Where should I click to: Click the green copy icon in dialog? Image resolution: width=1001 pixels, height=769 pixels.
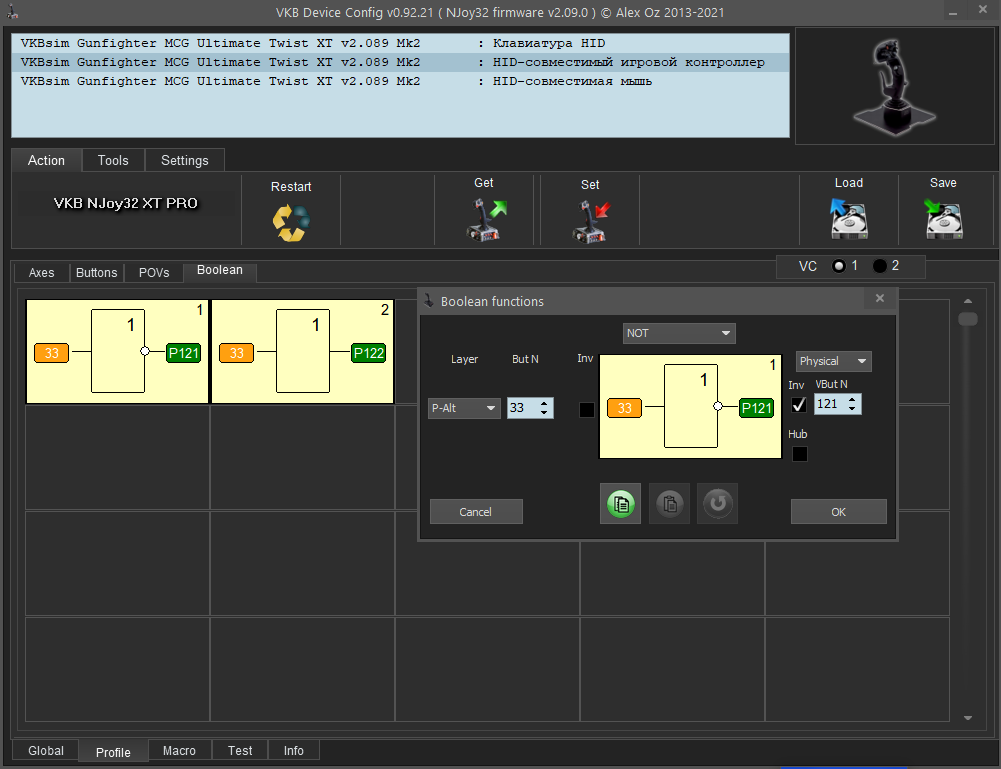click(621, 504)
